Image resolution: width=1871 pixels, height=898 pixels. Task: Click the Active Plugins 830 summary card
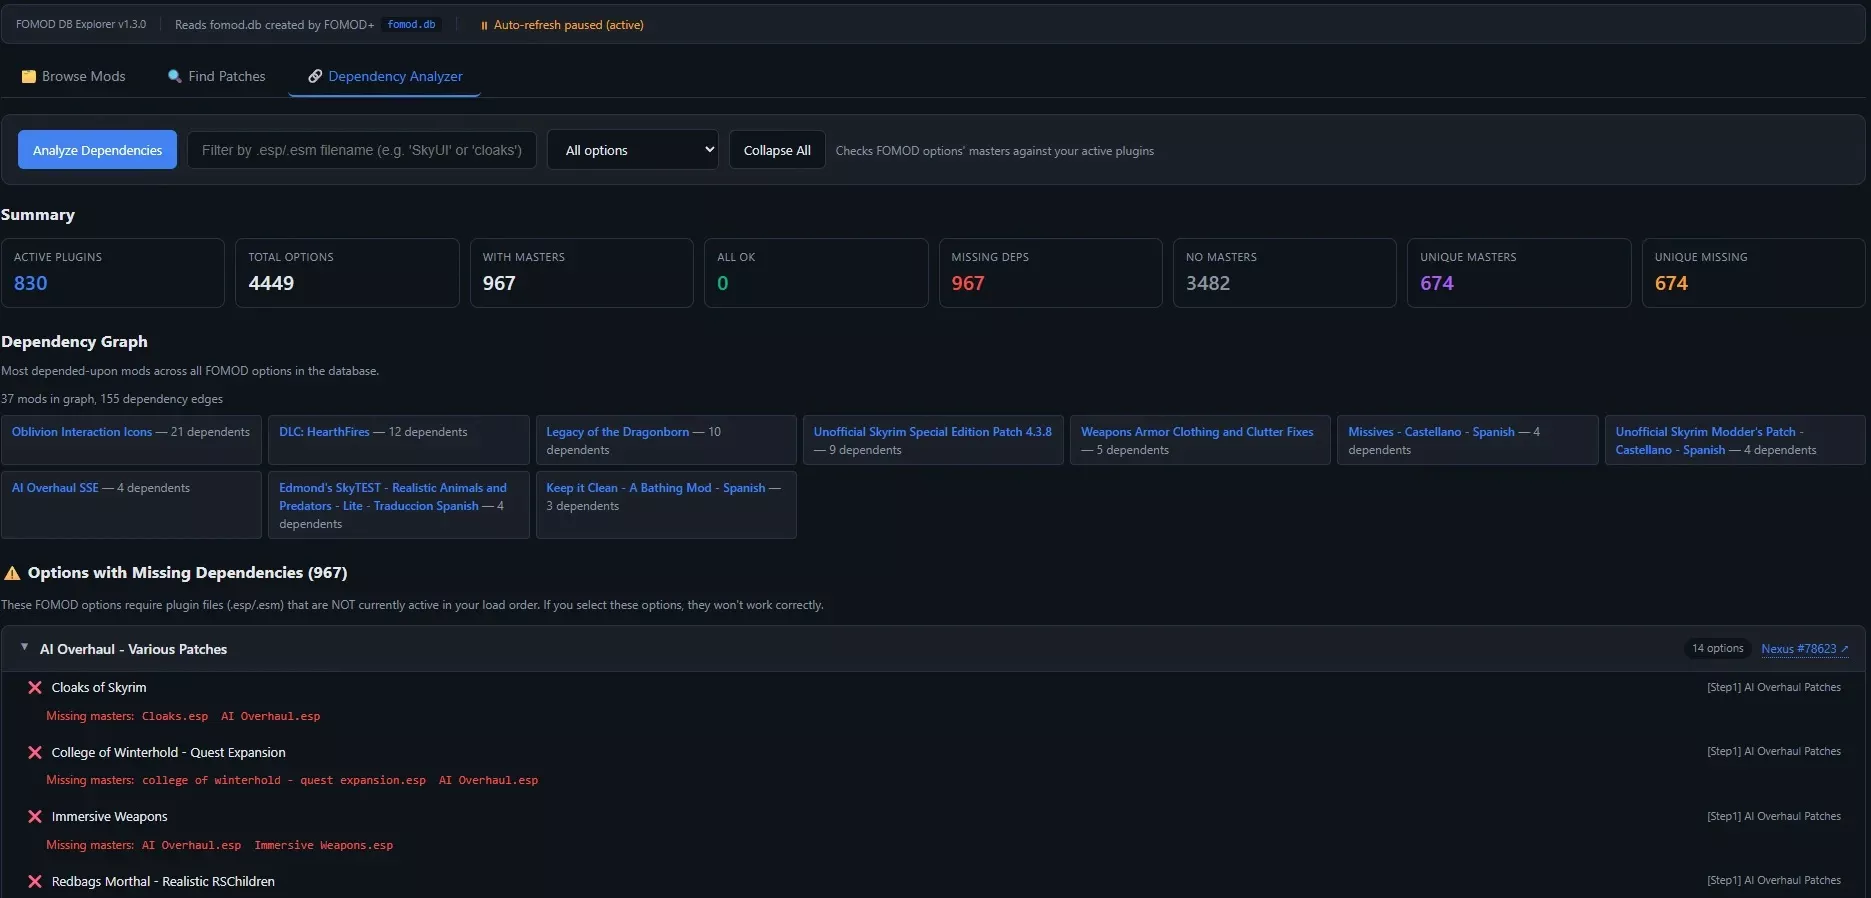[x=113, y=273]
